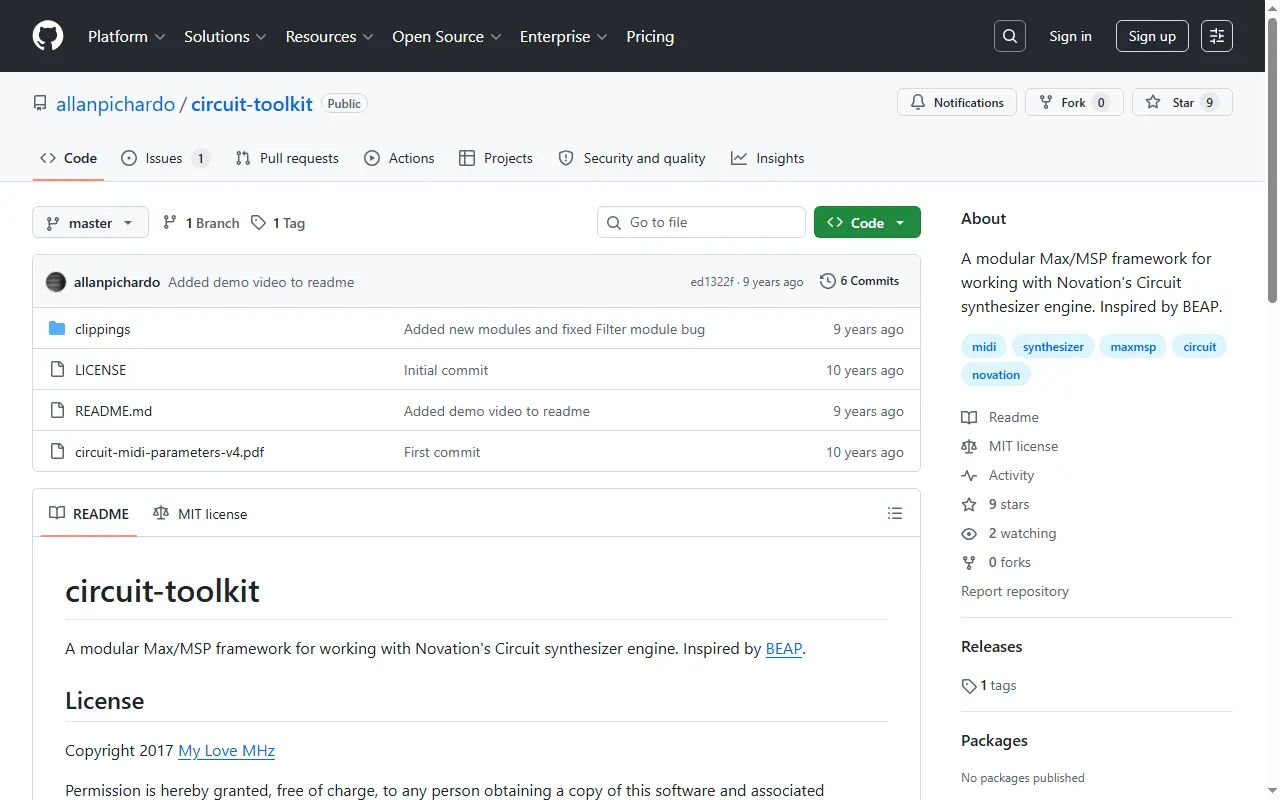Select the midi topic tag

[x=984, y=347]
